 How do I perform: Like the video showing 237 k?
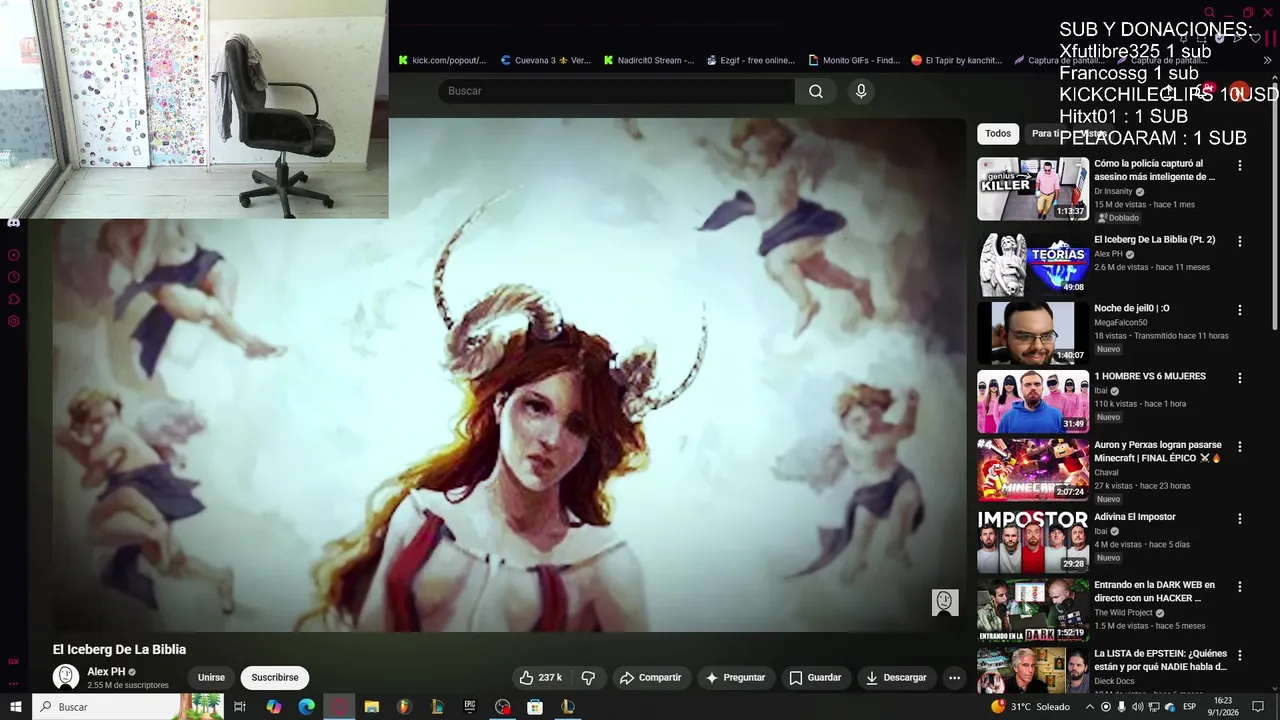540,677
